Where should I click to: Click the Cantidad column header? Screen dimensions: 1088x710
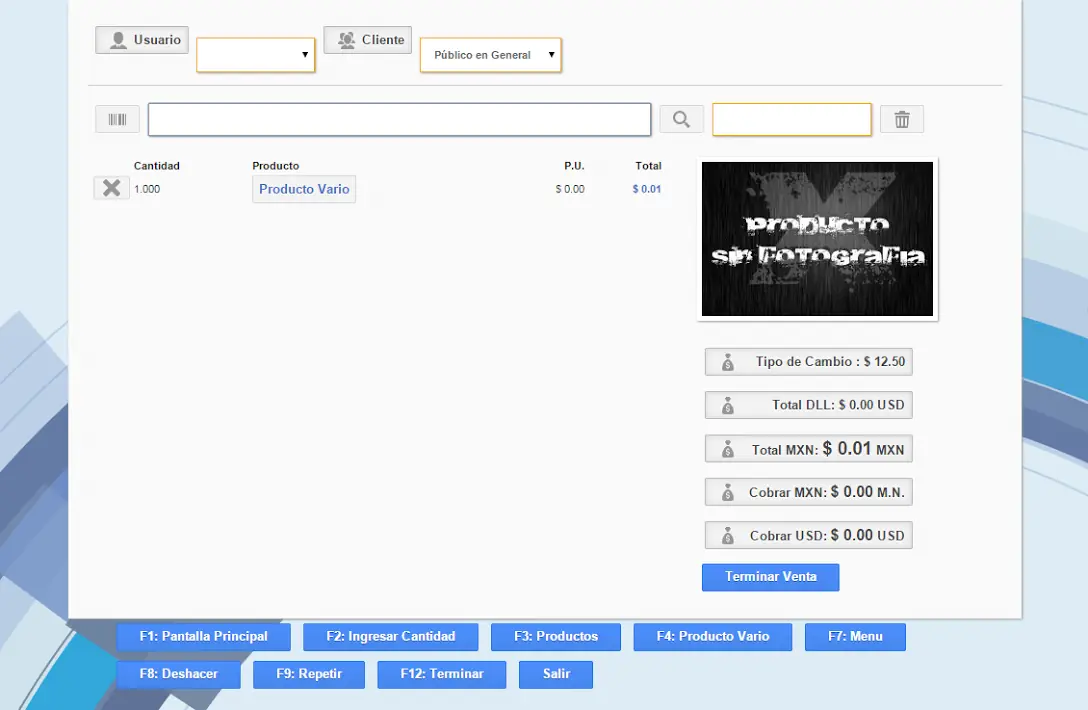157,166
